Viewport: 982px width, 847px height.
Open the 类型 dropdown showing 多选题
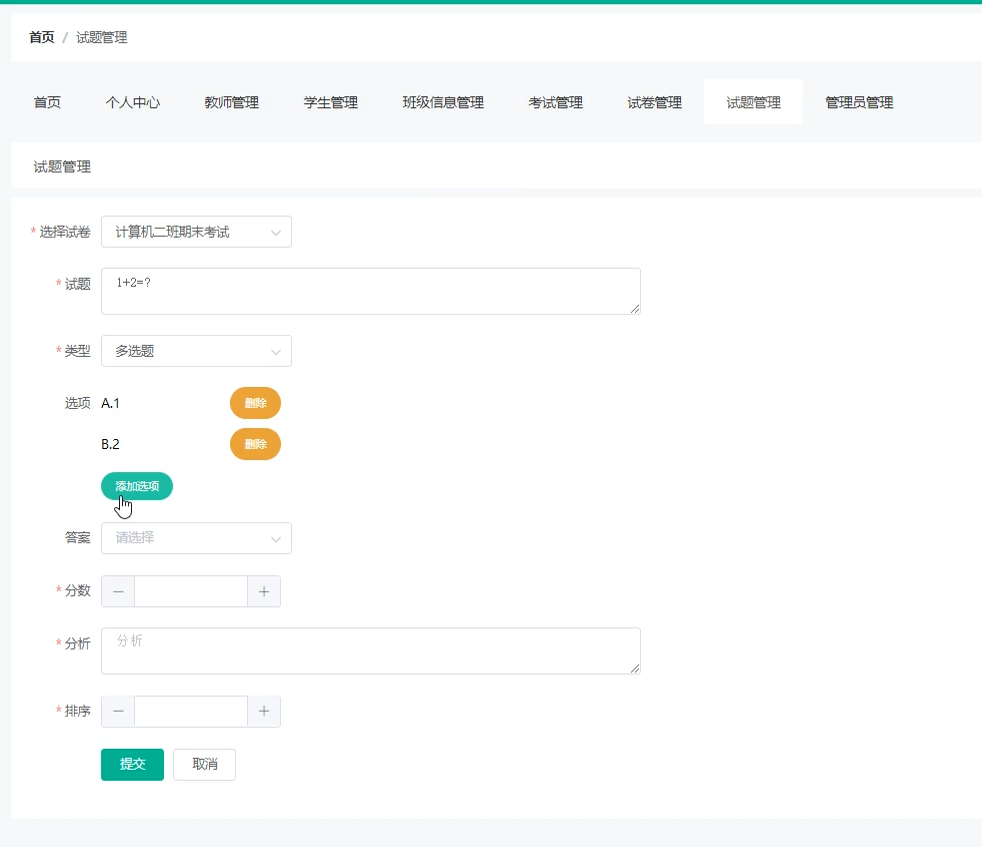pos(196,351)
